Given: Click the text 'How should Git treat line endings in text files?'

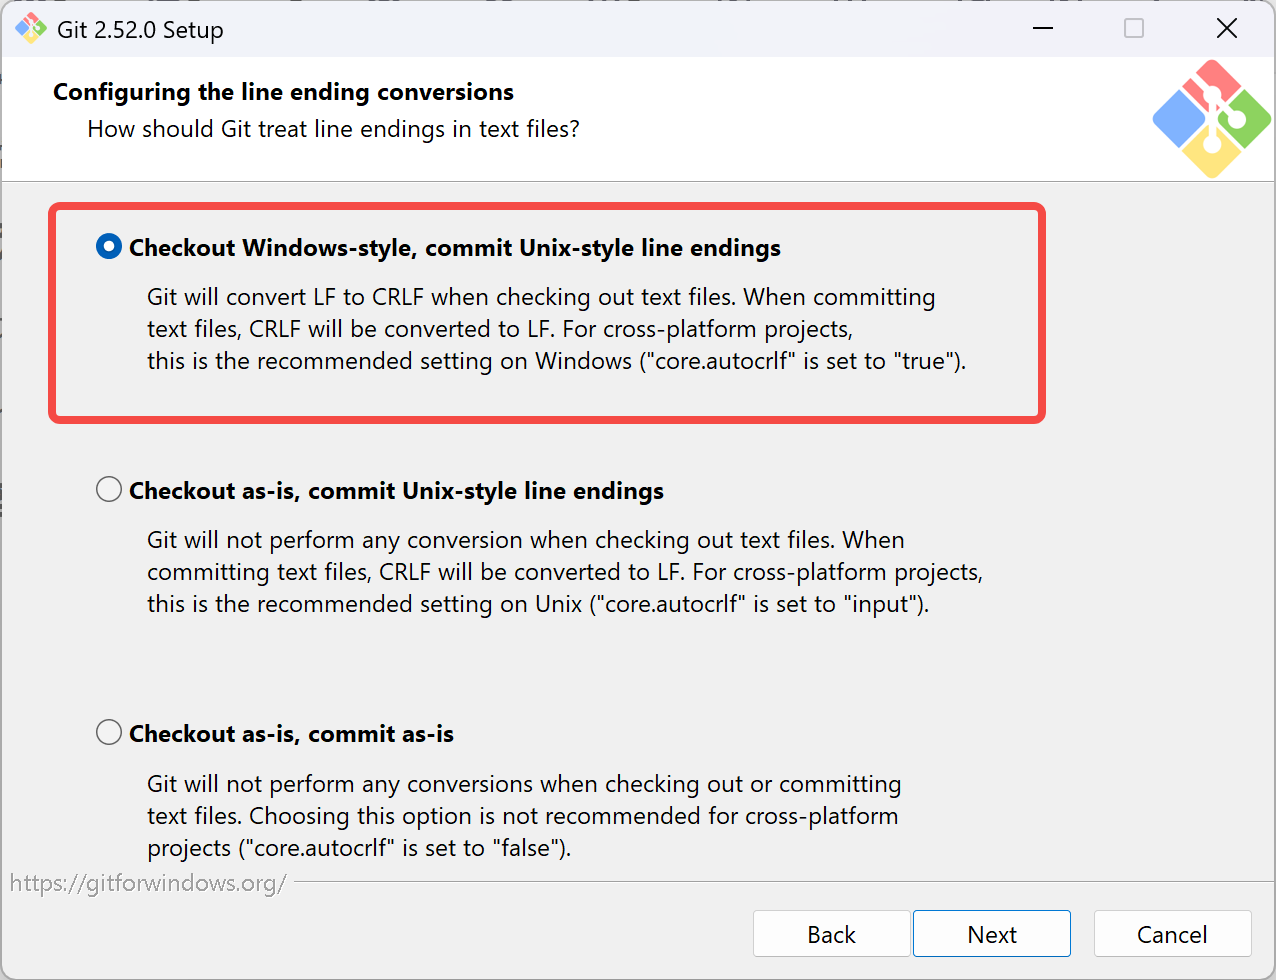Looking at the screenshot, I should coord(333,129).
